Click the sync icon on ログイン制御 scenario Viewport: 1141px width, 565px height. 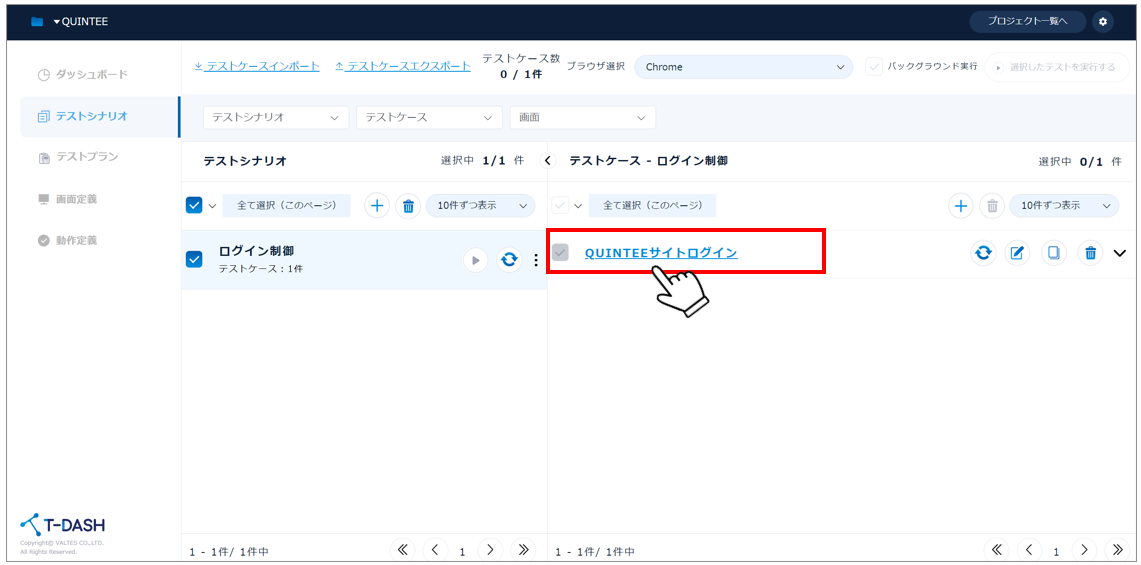(509, 260)
